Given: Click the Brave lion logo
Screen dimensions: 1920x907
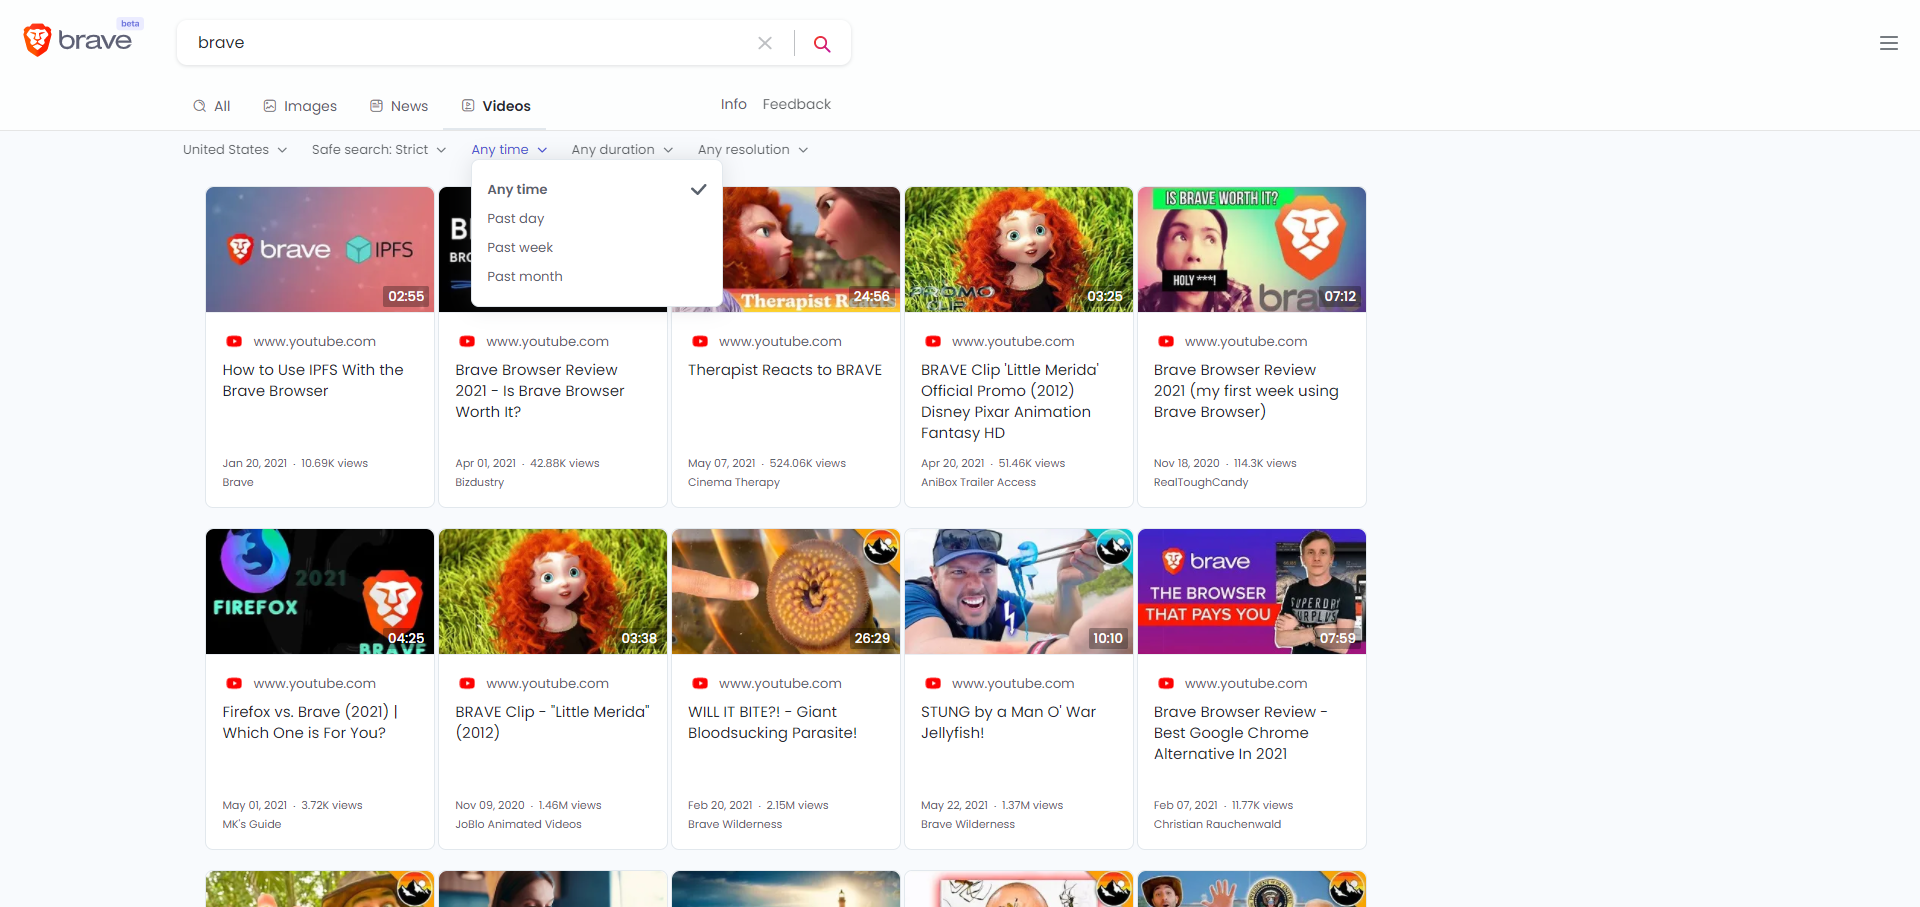Looking at the screenshot, I should tap(37, 40).
